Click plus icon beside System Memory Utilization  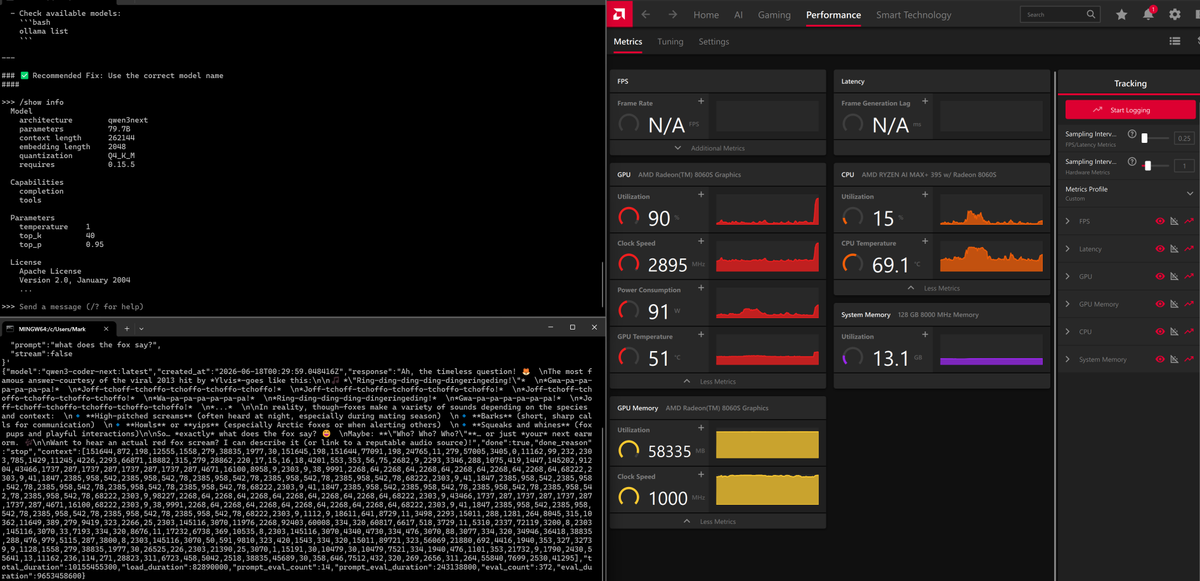tap(924, 336)
